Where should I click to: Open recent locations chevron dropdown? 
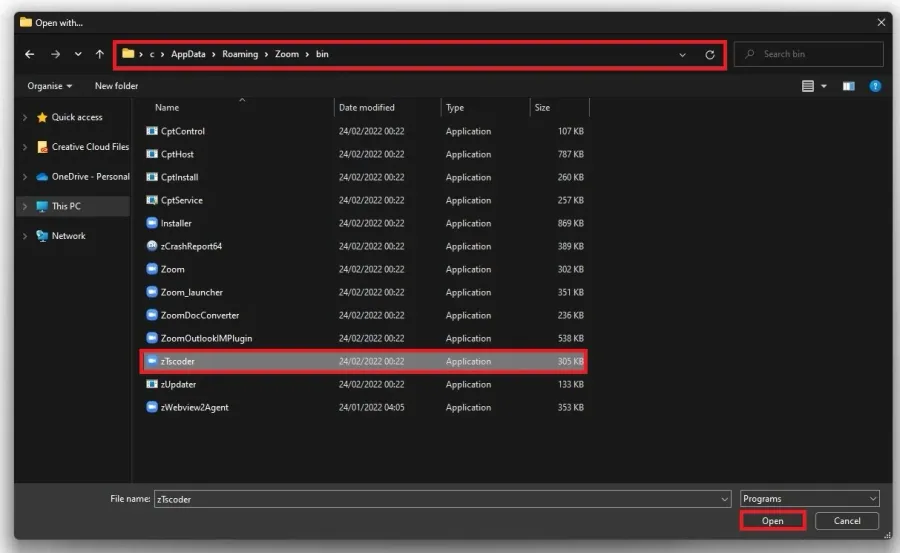(x=78, y=54)
